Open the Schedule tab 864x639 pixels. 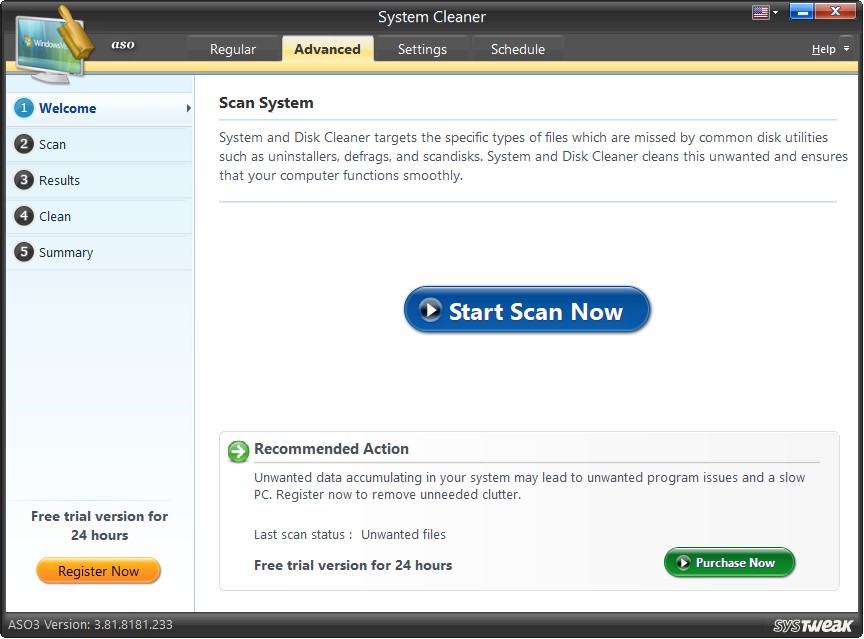(517, 48)
